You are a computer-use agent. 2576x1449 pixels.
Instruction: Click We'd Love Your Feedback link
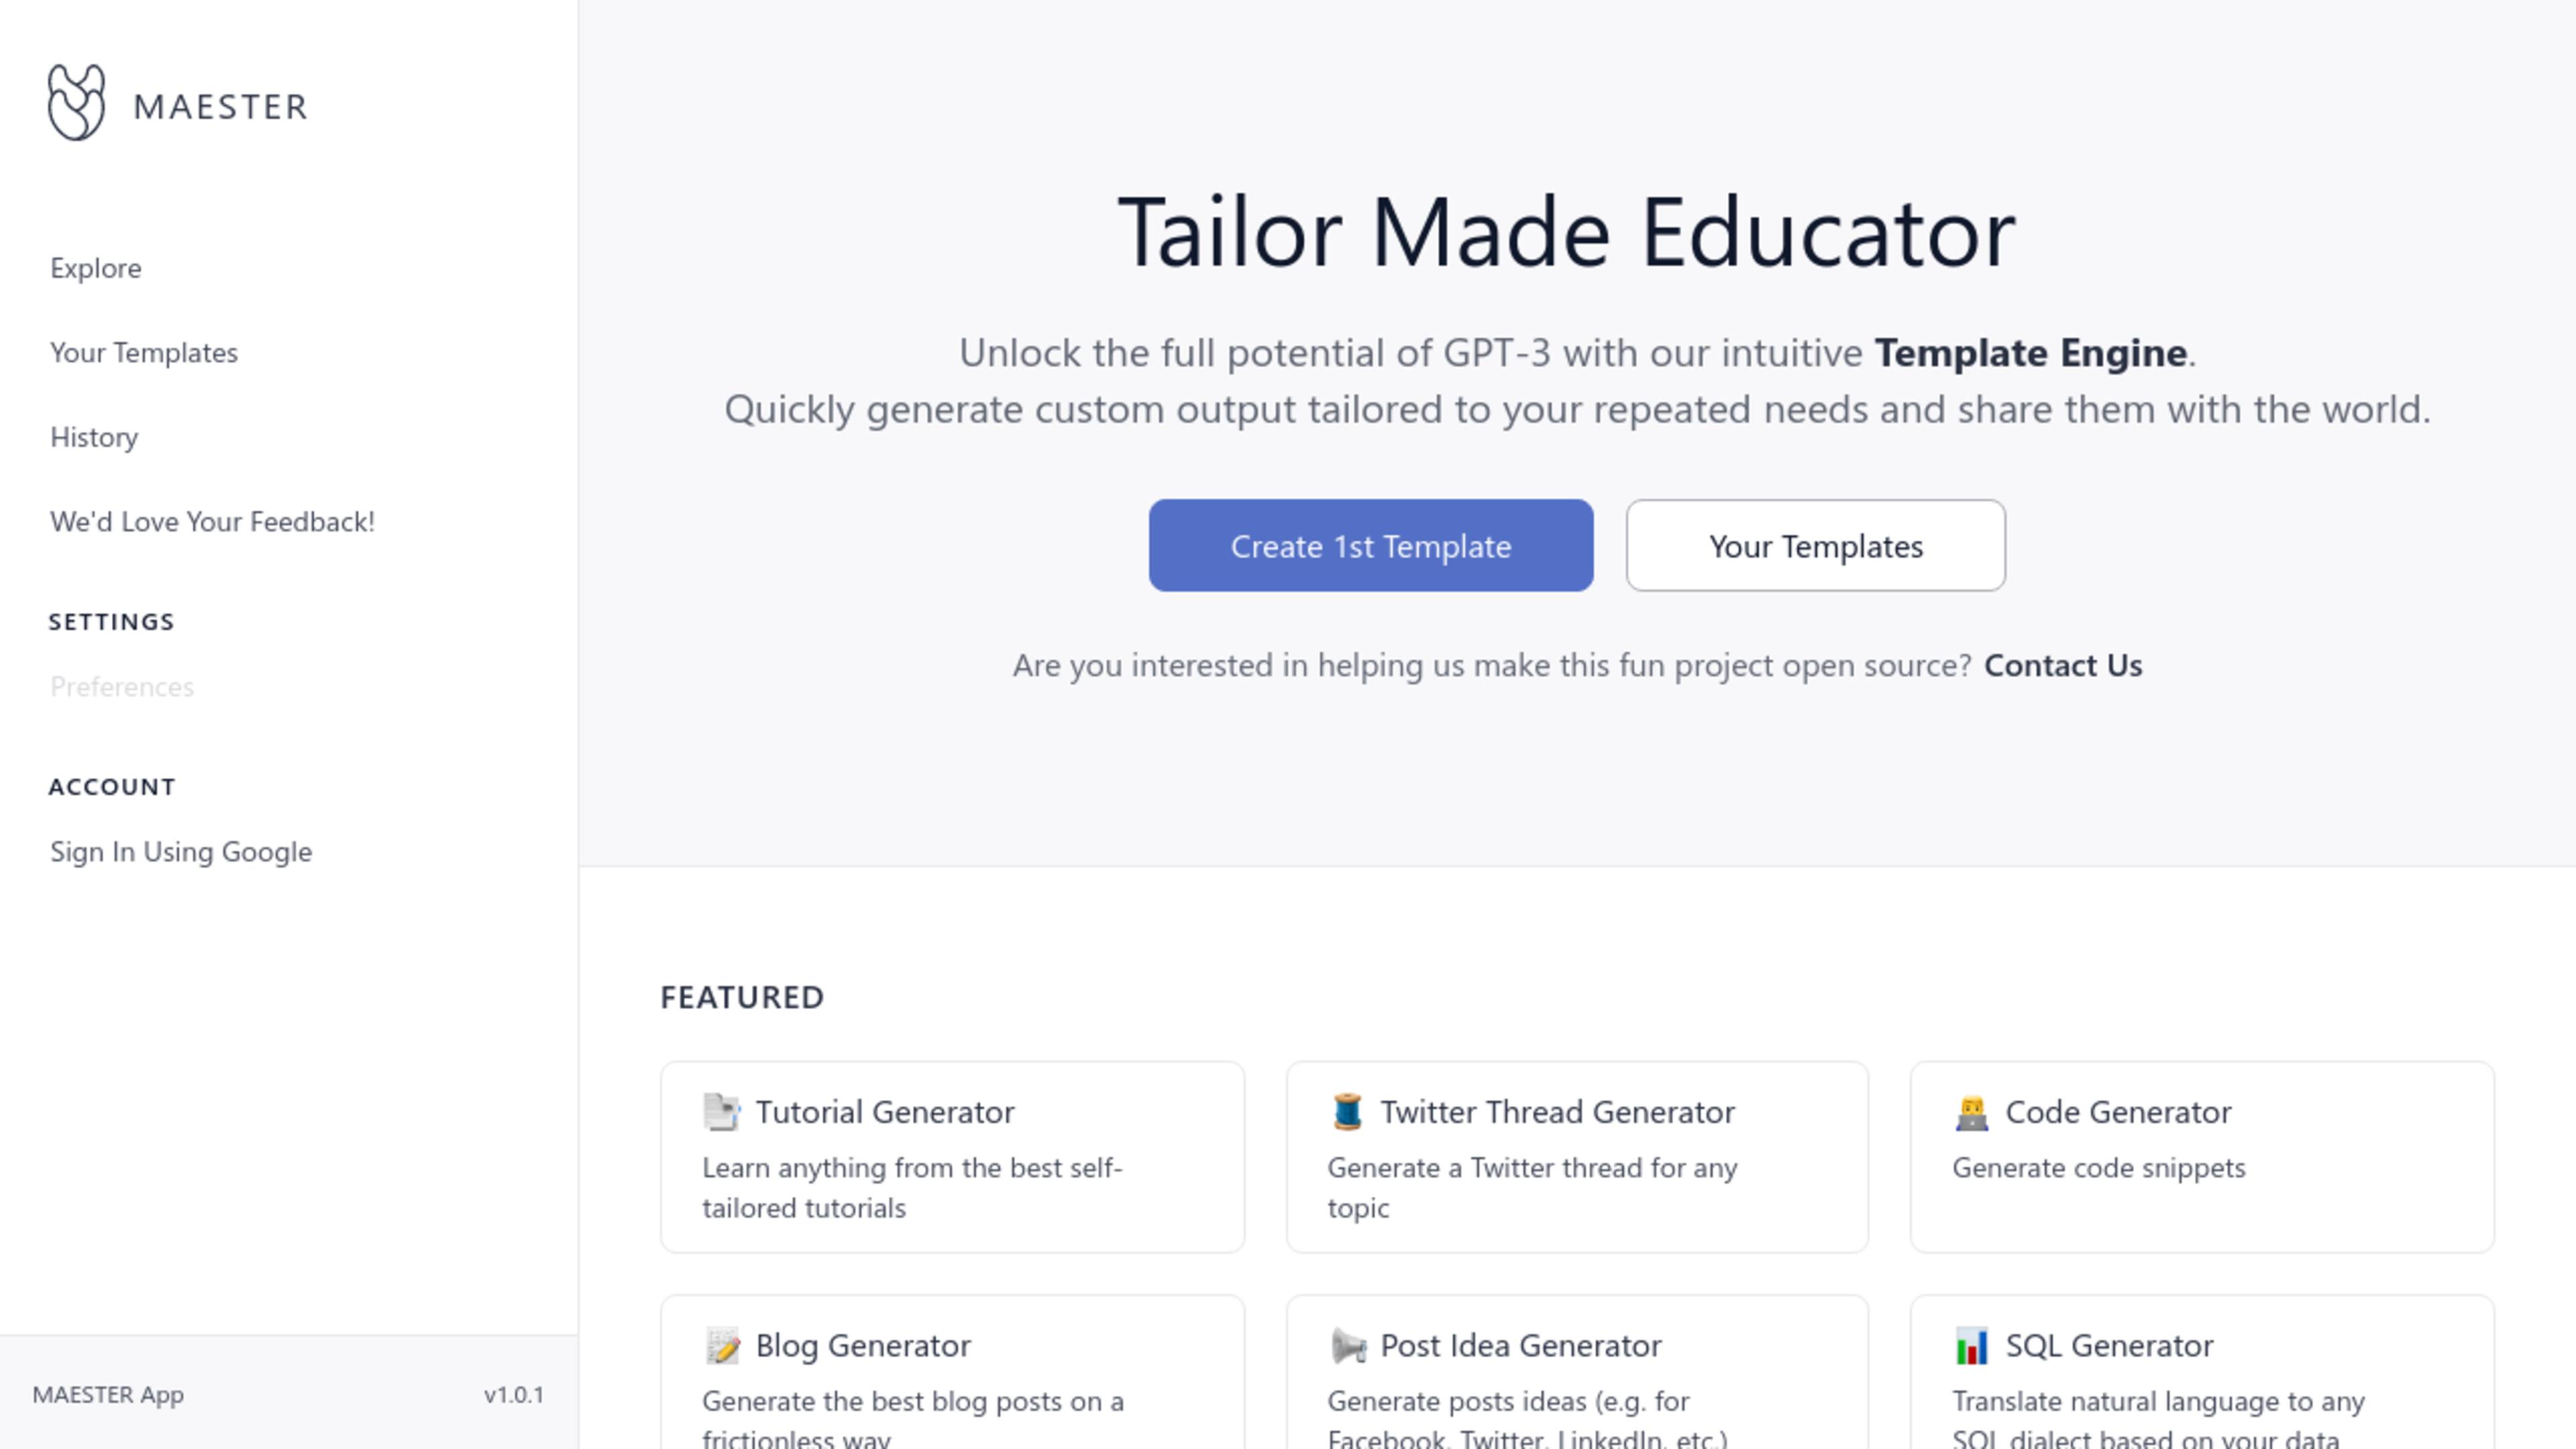(212, 520)
